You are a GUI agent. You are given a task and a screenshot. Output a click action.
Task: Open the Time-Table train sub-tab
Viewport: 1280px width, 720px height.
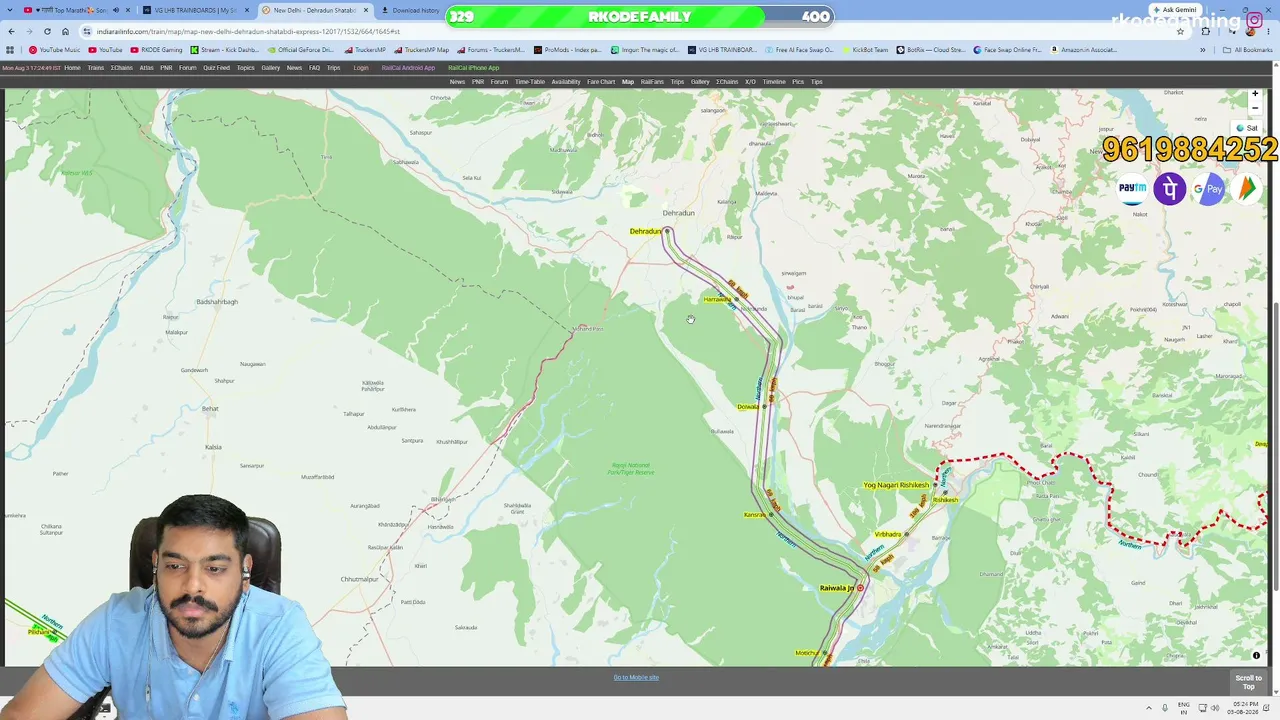(530, 82)
